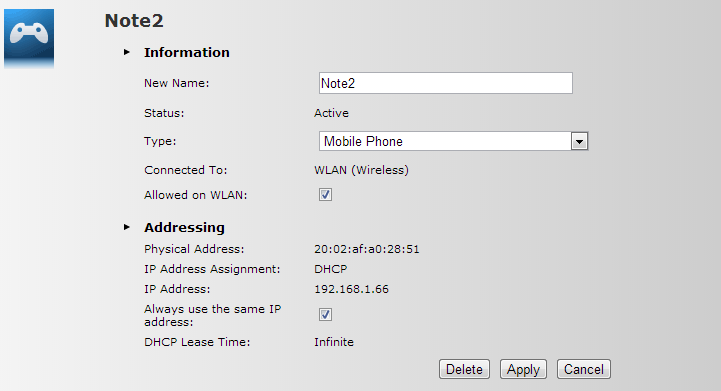Uncheck the Allowed on WLAN checkbox
Viewport: 721px width, 391px height.
[x=325, y=195]
